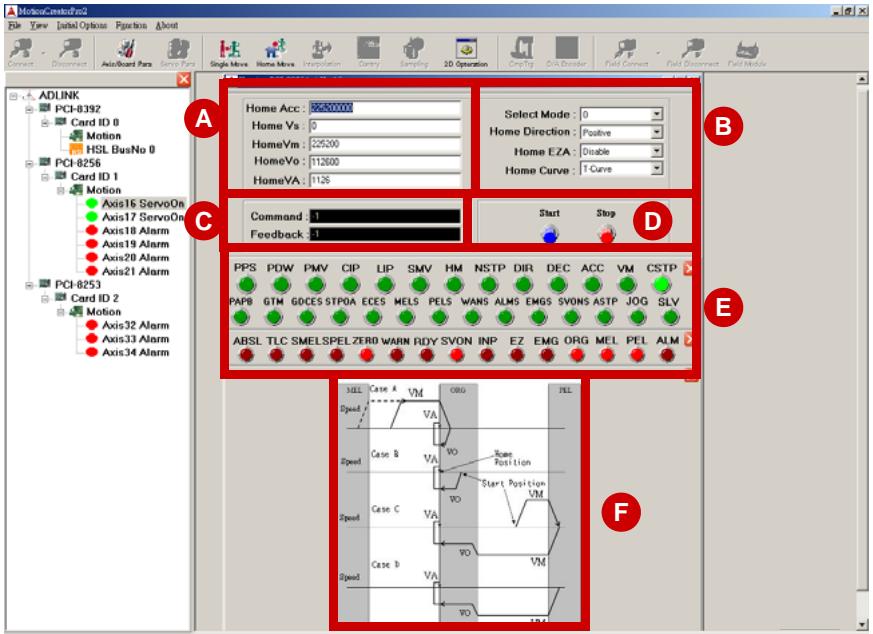The height and width of the screenshot is (634, 873).
Task: Click the Connect toolbar icon
Action: 21,52
